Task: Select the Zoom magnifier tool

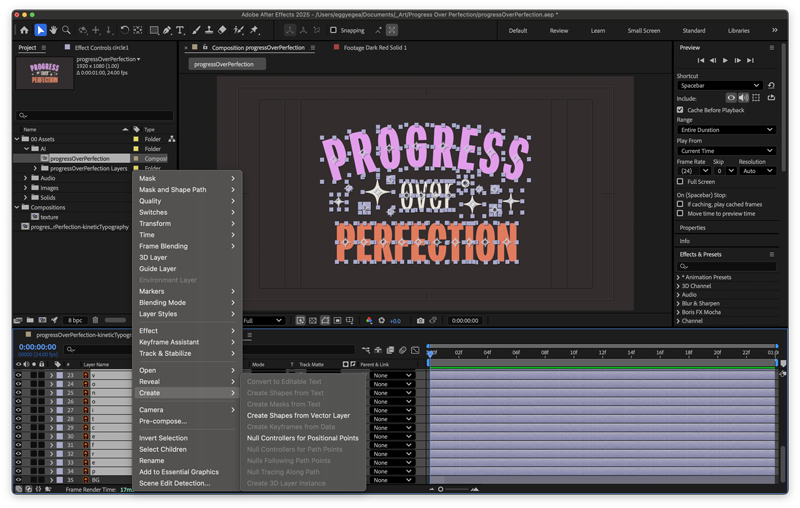Action: coord(67,30)
